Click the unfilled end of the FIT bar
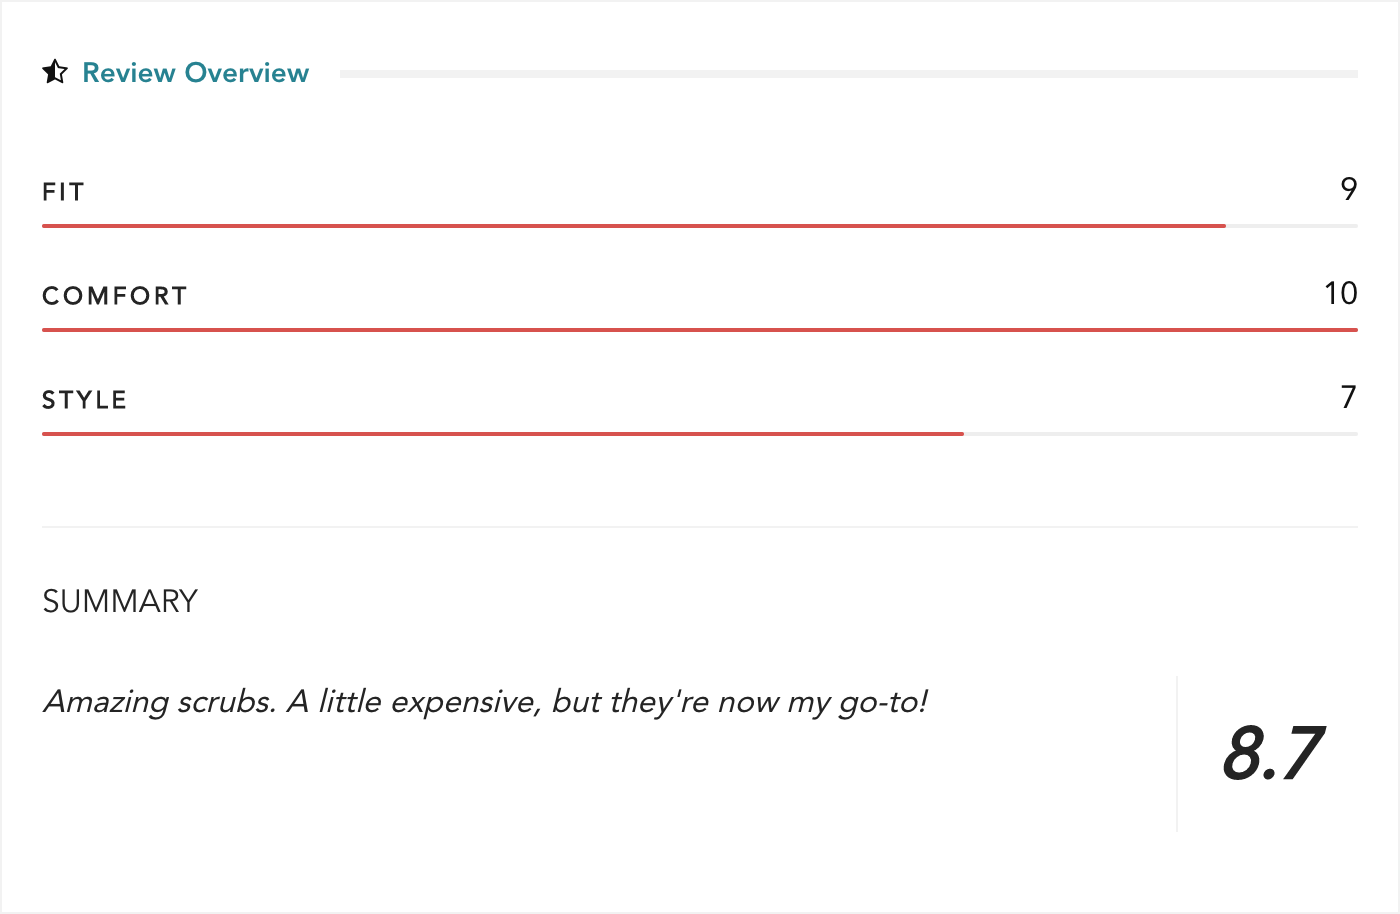 coord(1292,226)
